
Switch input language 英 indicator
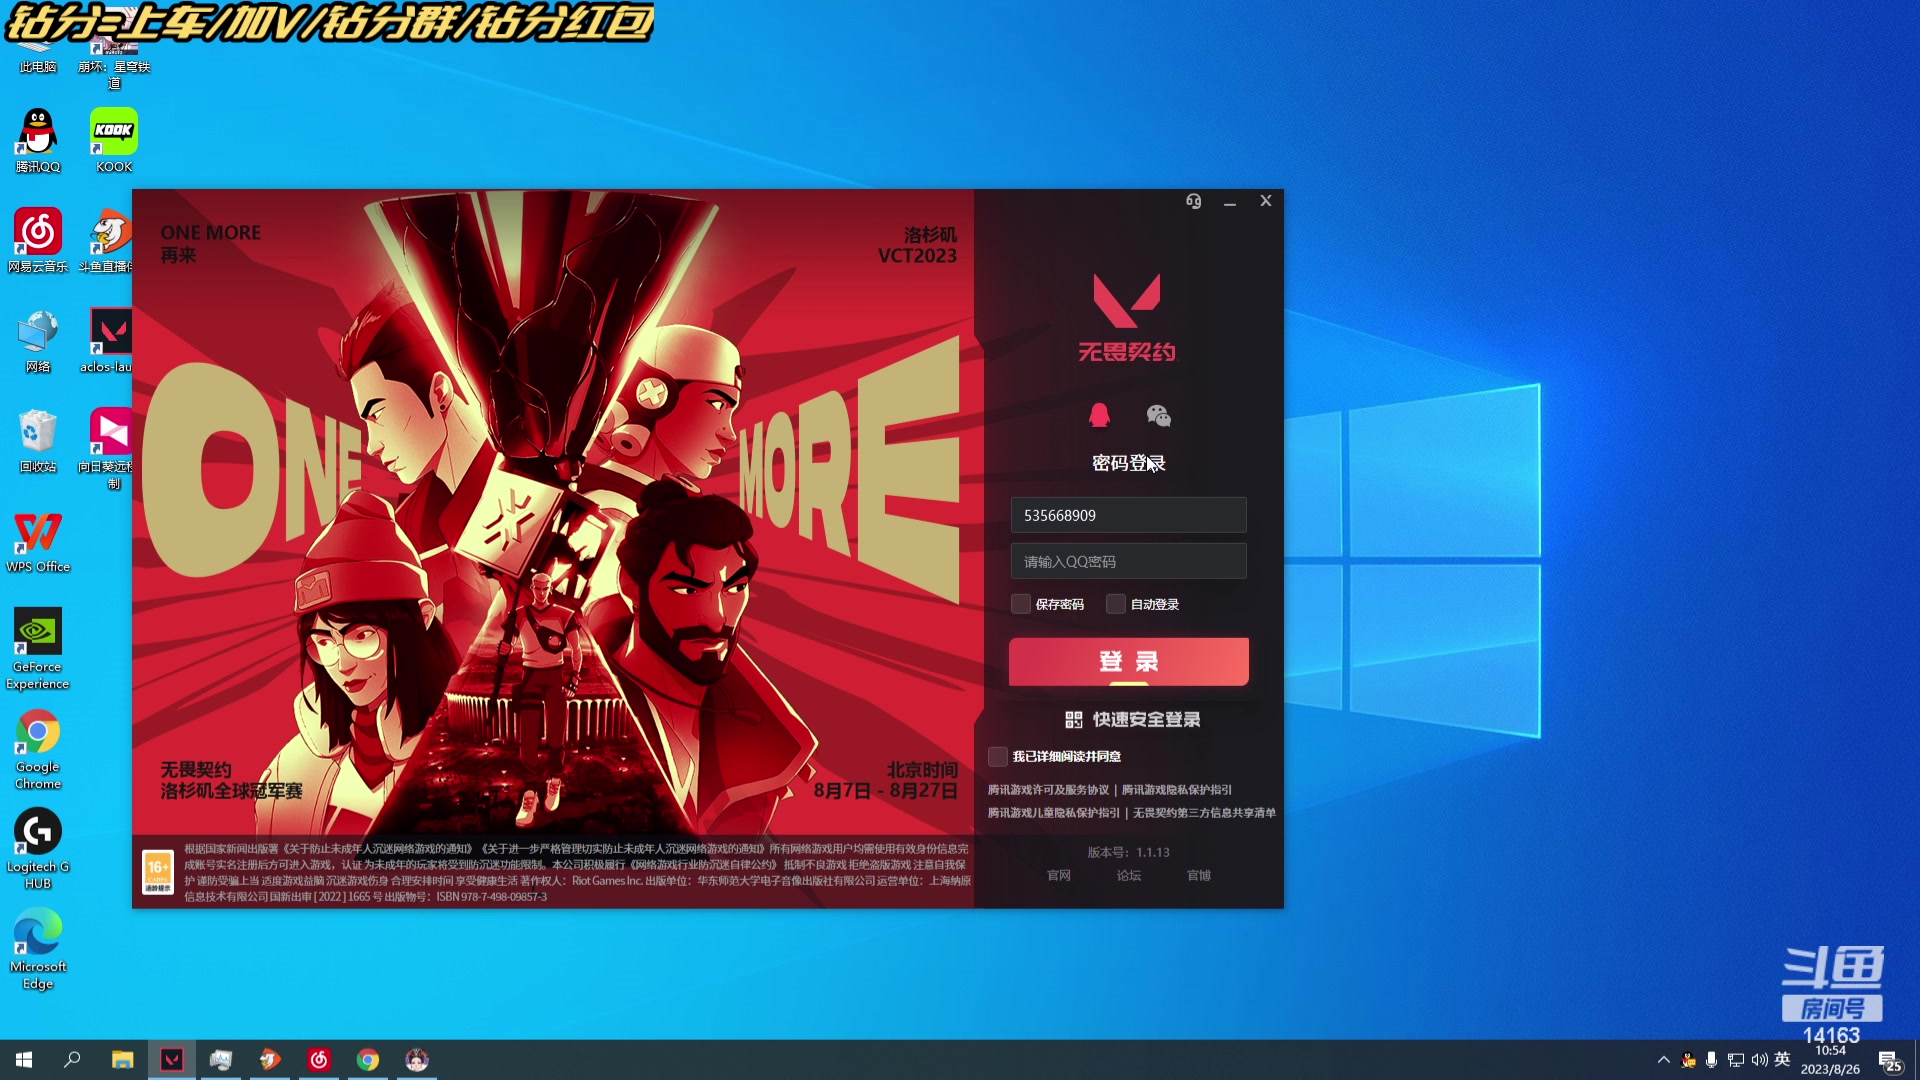coord(1782,1060)
